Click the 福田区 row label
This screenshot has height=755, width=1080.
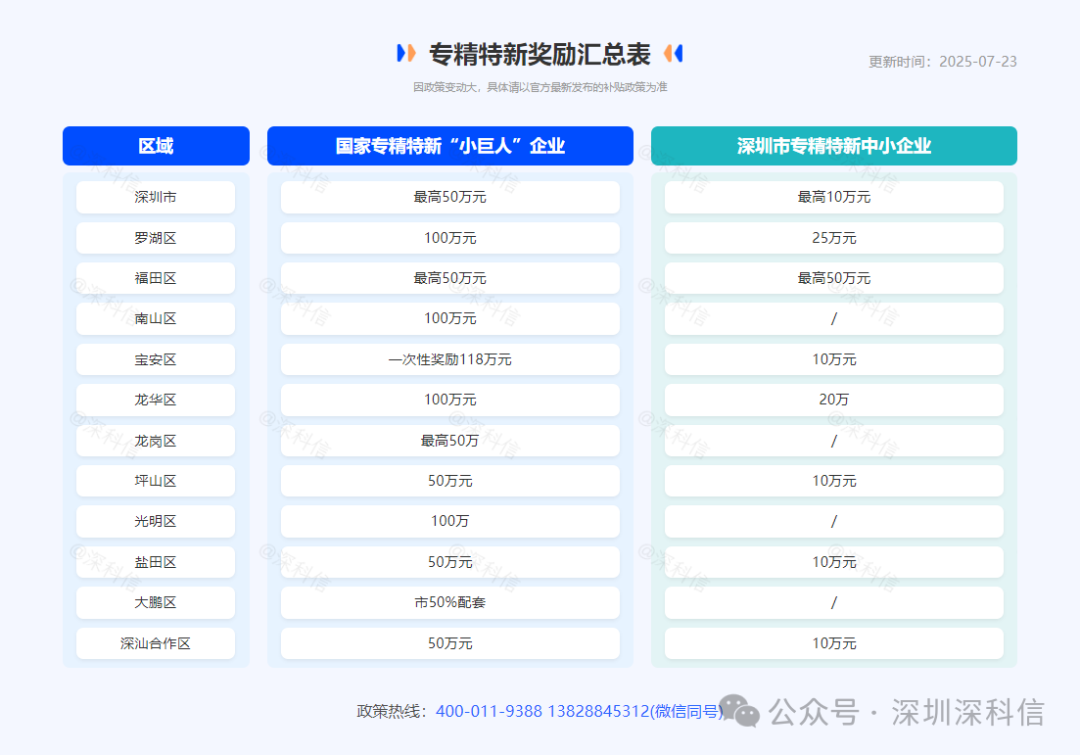(x=155, y=278)
